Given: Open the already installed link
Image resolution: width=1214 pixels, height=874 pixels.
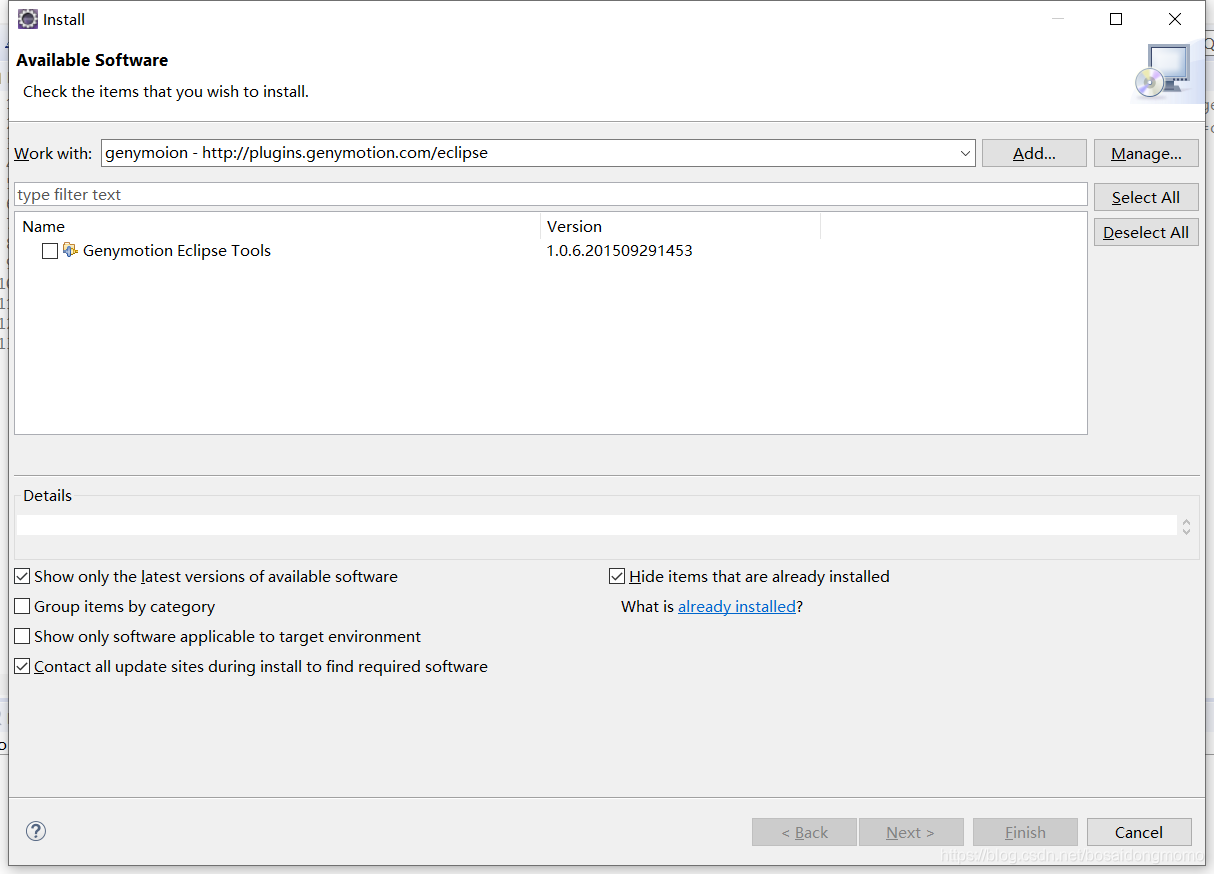Looking at the screenshot, I should (737, 606).
